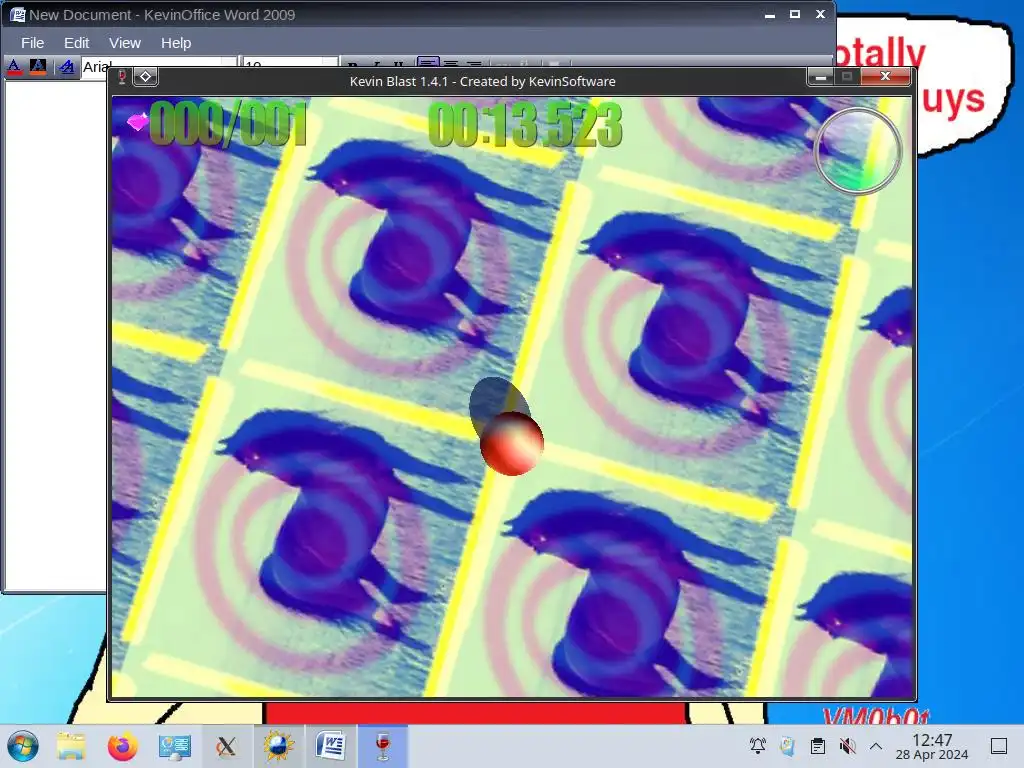Click the font size box in Word toolbar
Screen dimensions: 1024x768
[291, 63]
